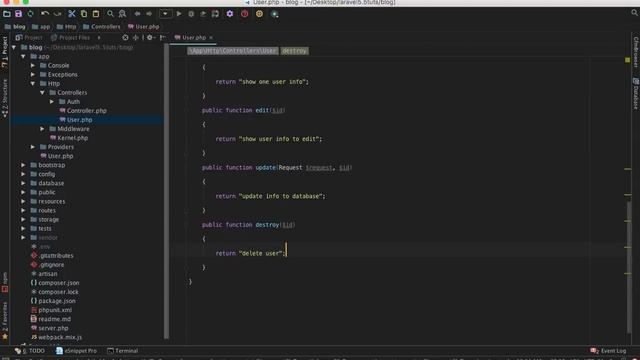Click the Replace icon next to Find
Screen dimensions: 640x360
(122, 14)
